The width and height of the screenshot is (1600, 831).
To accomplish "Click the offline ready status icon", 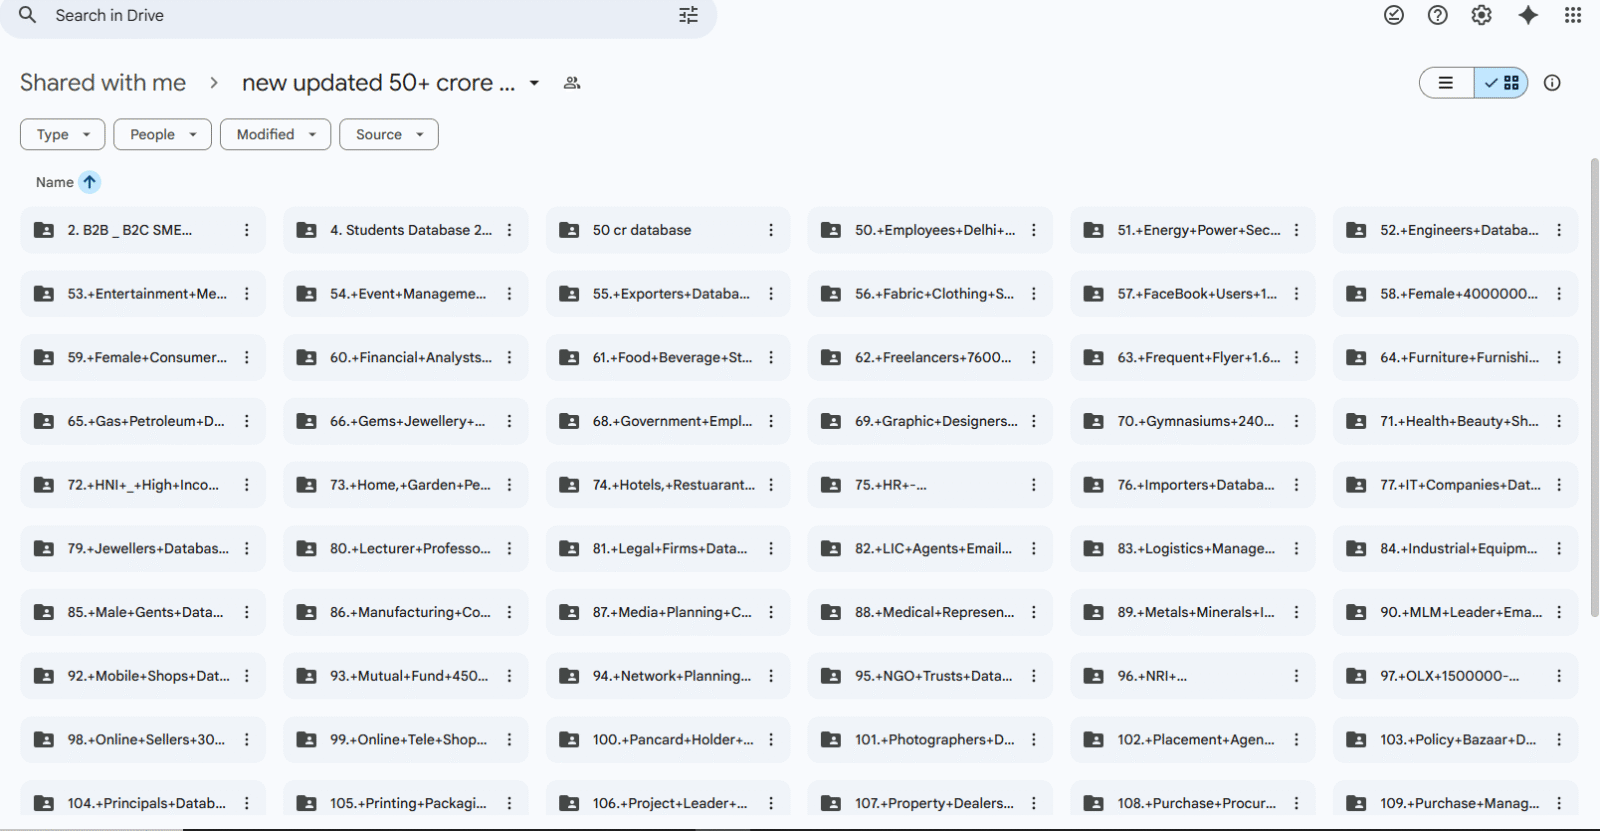I will [x=1393, y=15].
